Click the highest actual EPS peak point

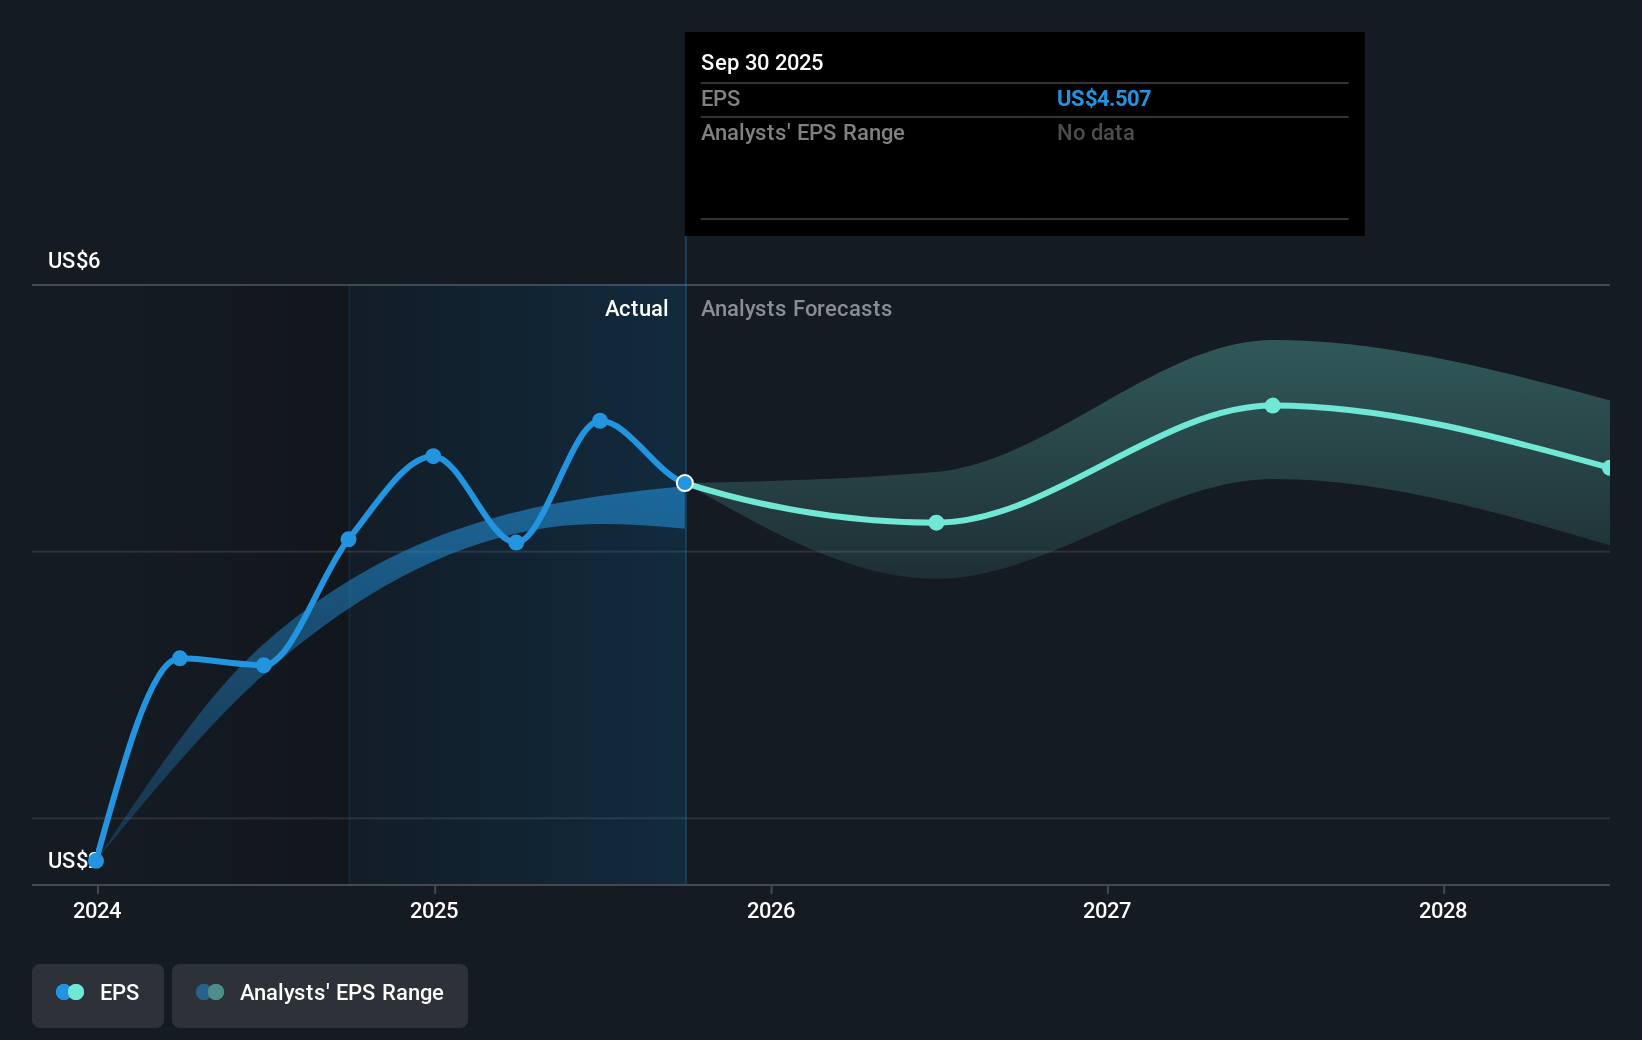tap(599, 420)
